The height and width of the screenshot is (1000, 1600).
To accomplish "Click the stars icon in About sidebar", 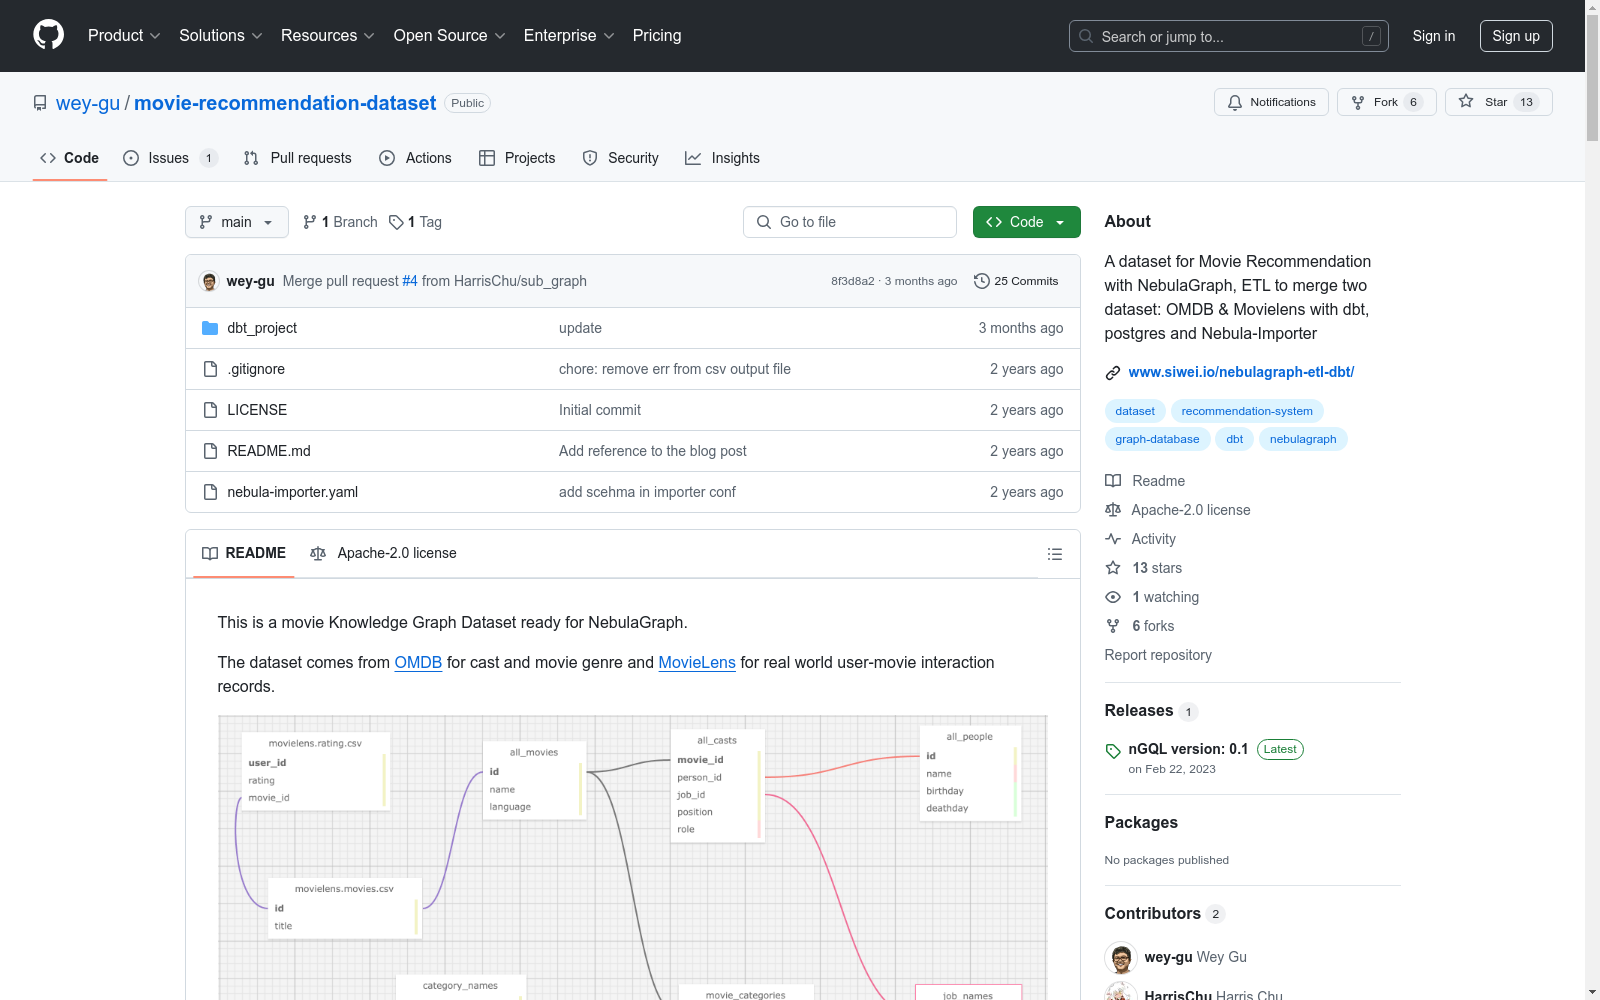I will (1113, 568).
